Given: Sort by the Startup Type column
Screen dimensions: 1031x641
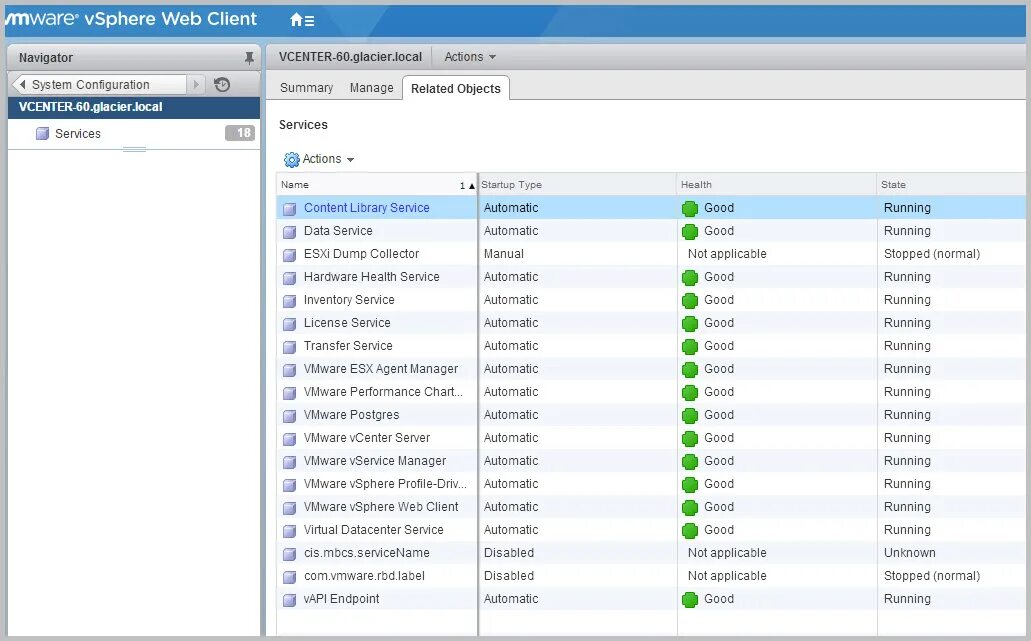Looking at the screenshot, I should click(577, 185).
